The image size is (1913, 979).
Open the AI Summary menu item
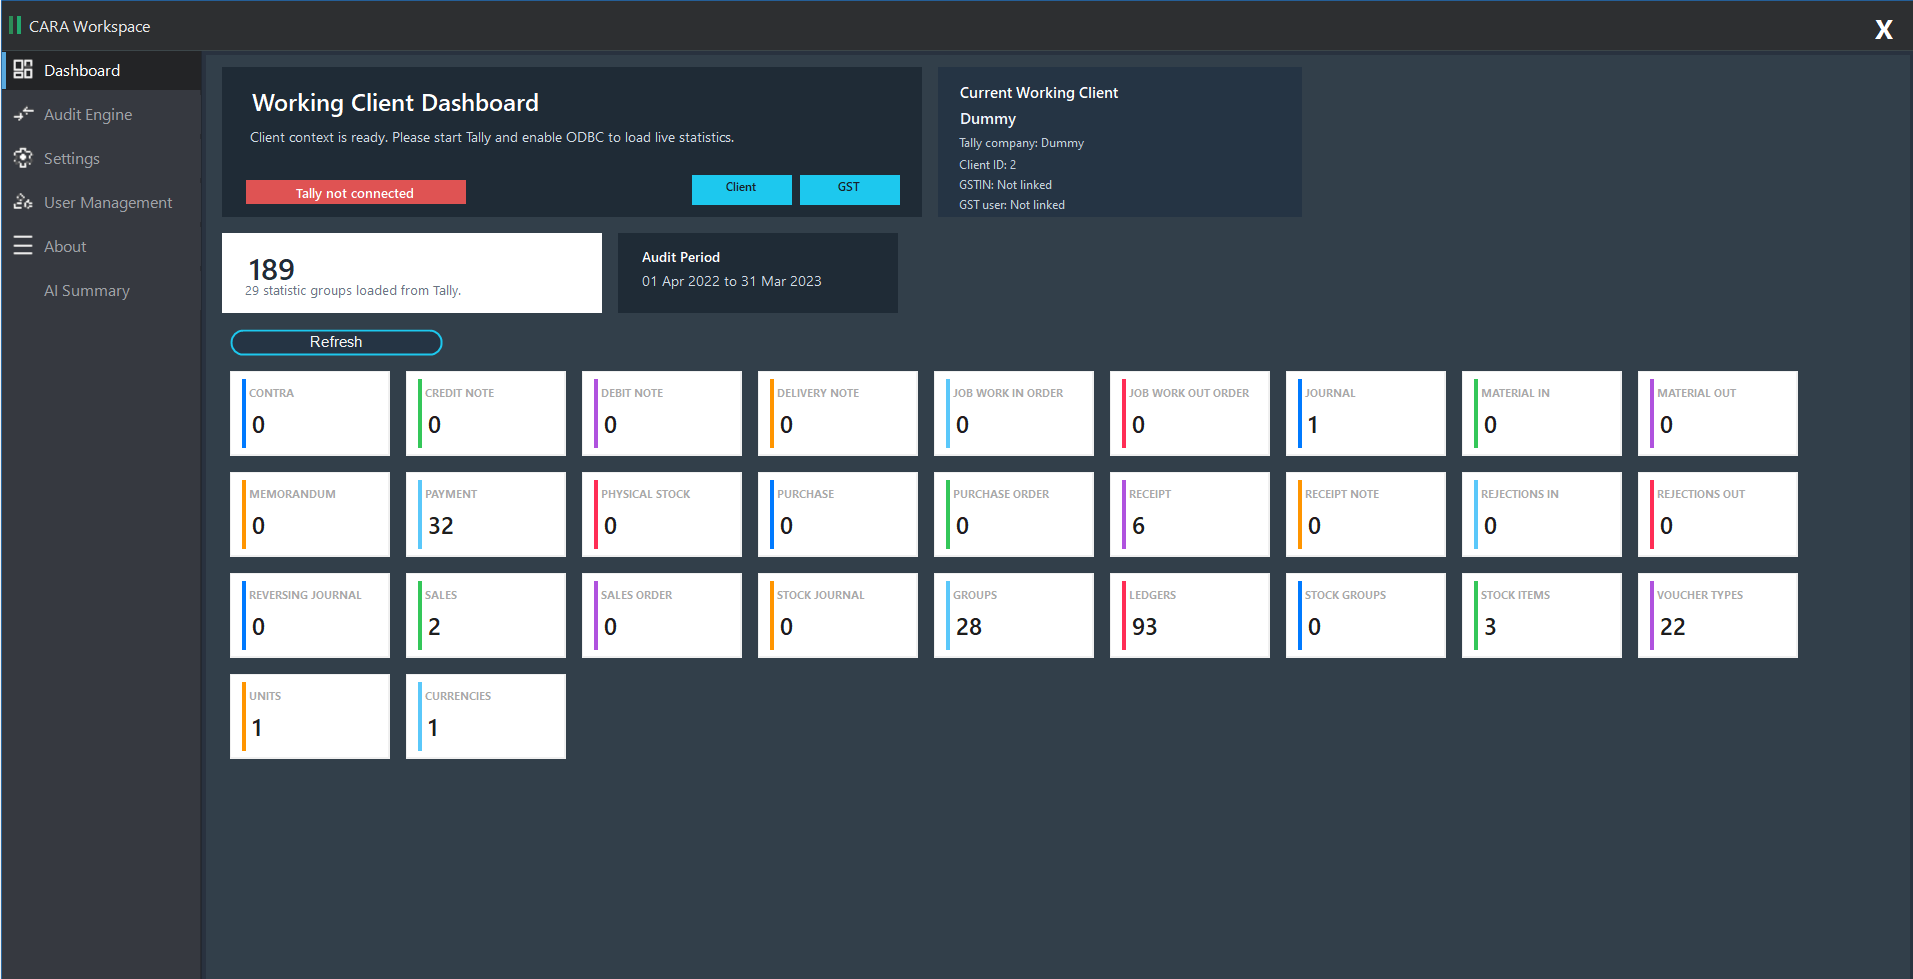point(87,290)
